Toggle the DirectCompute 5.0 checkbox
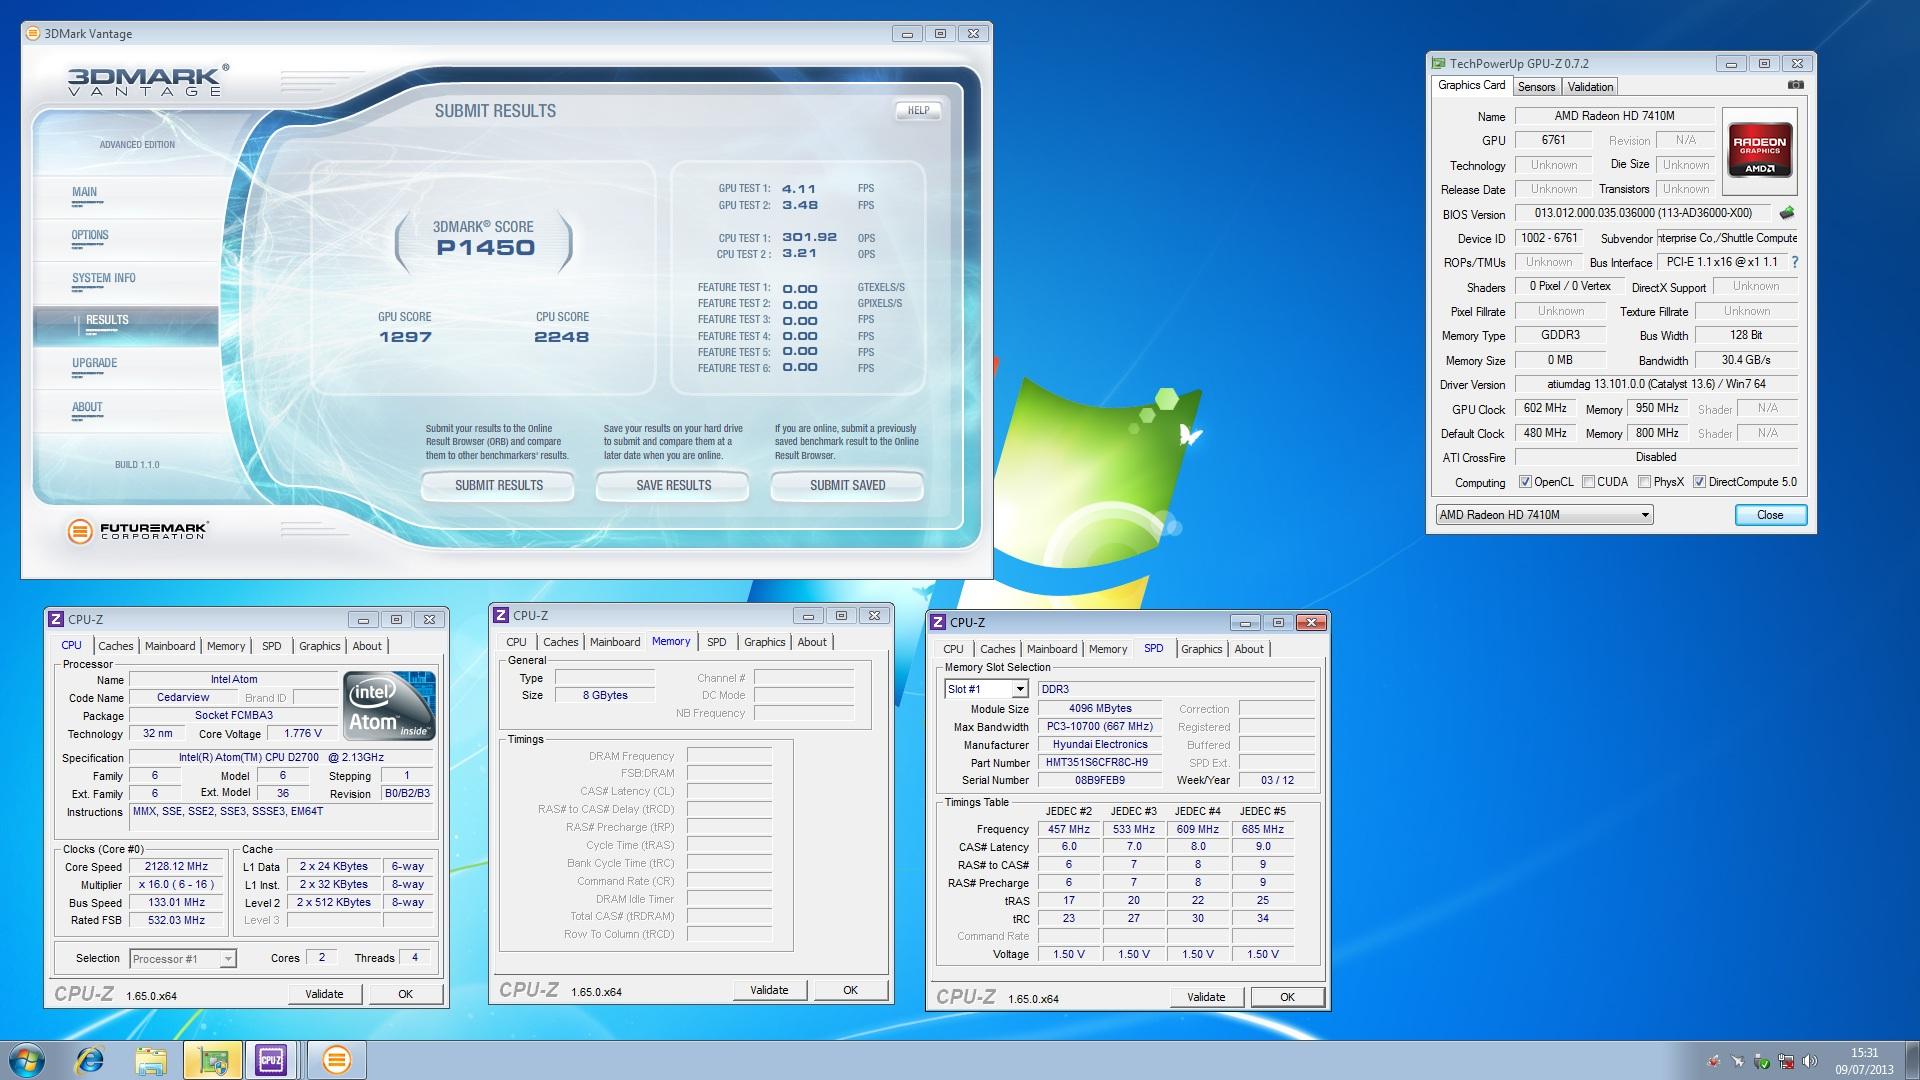 (1699, 482)
